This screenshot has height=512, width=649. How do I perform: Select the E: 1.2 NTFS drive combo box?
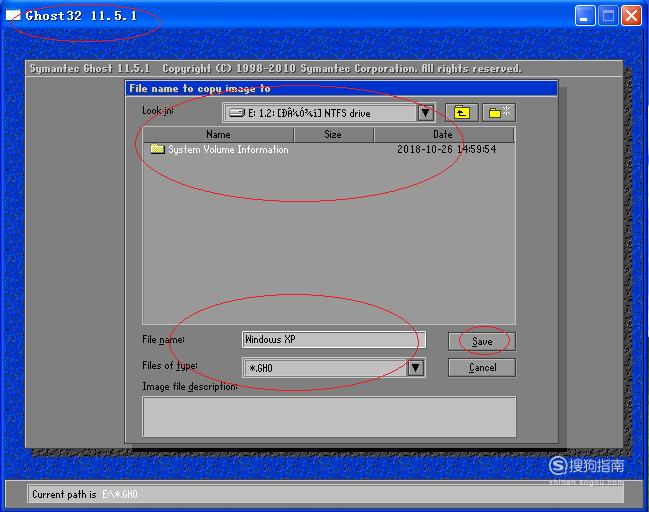click(328, 113)
